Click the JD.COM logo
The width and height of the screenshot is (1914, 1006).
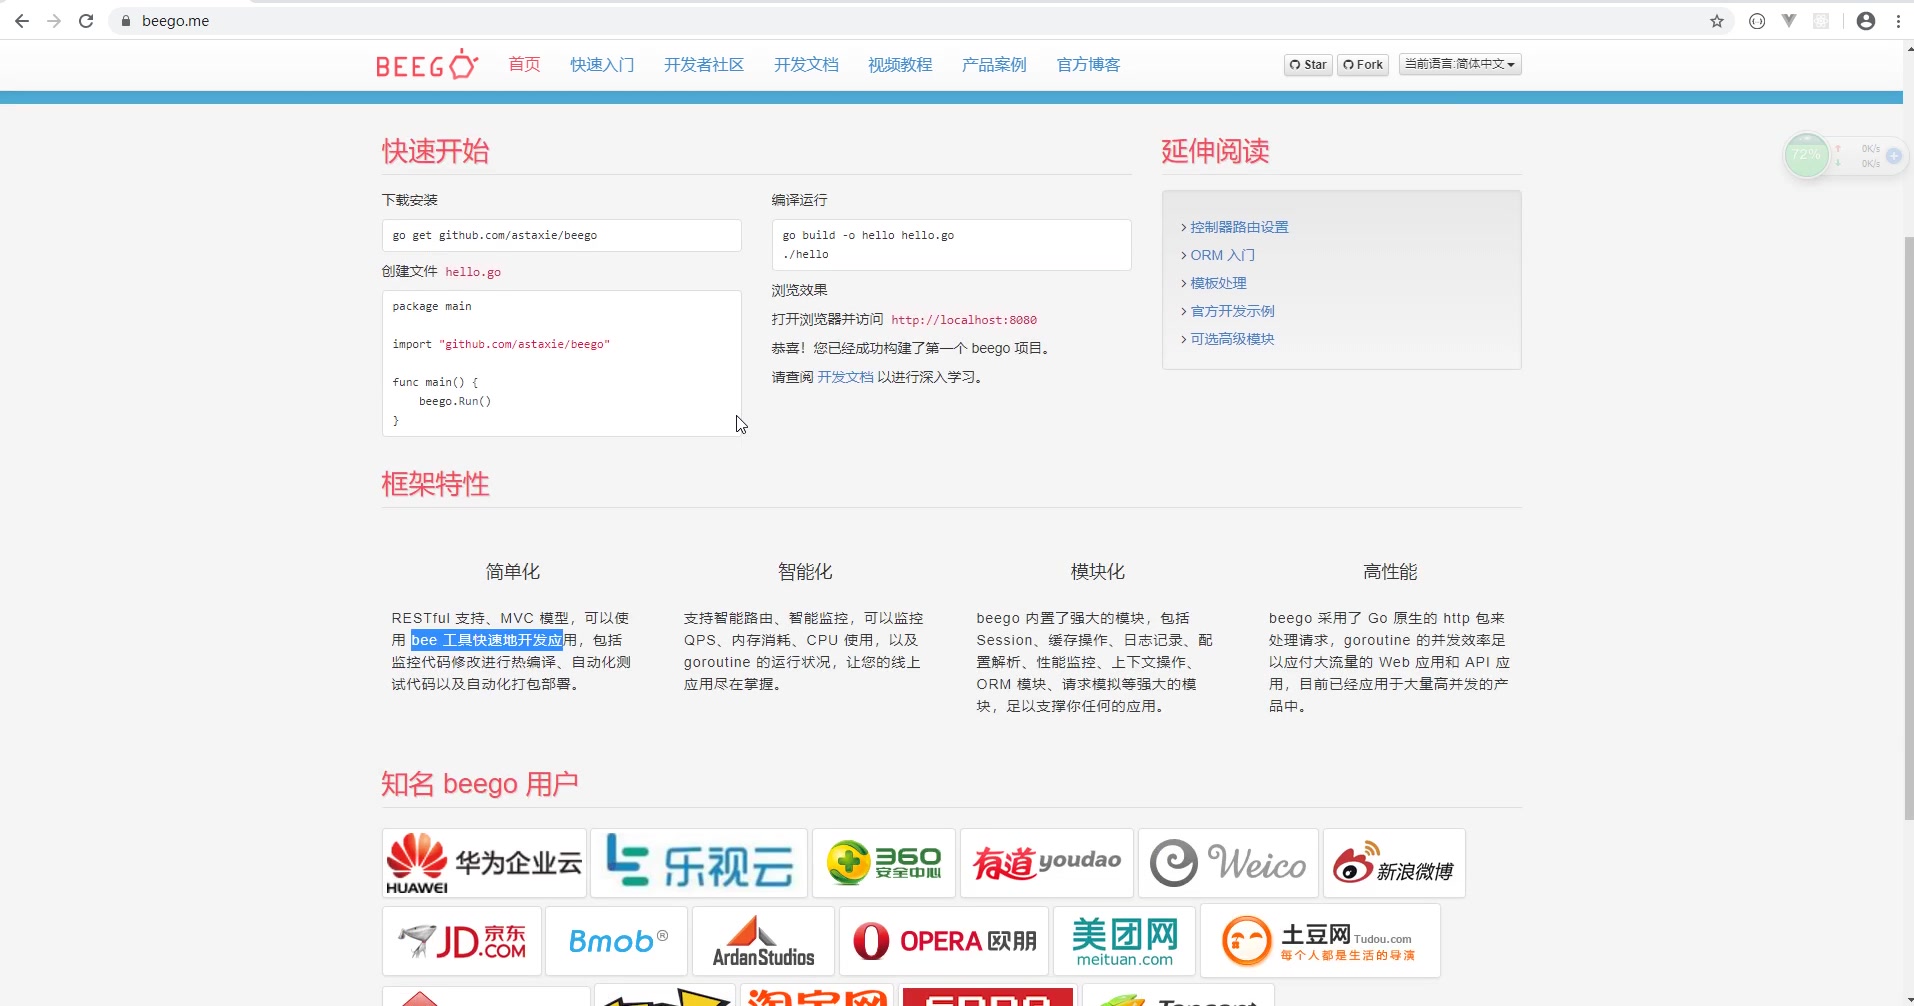point(462,941)
